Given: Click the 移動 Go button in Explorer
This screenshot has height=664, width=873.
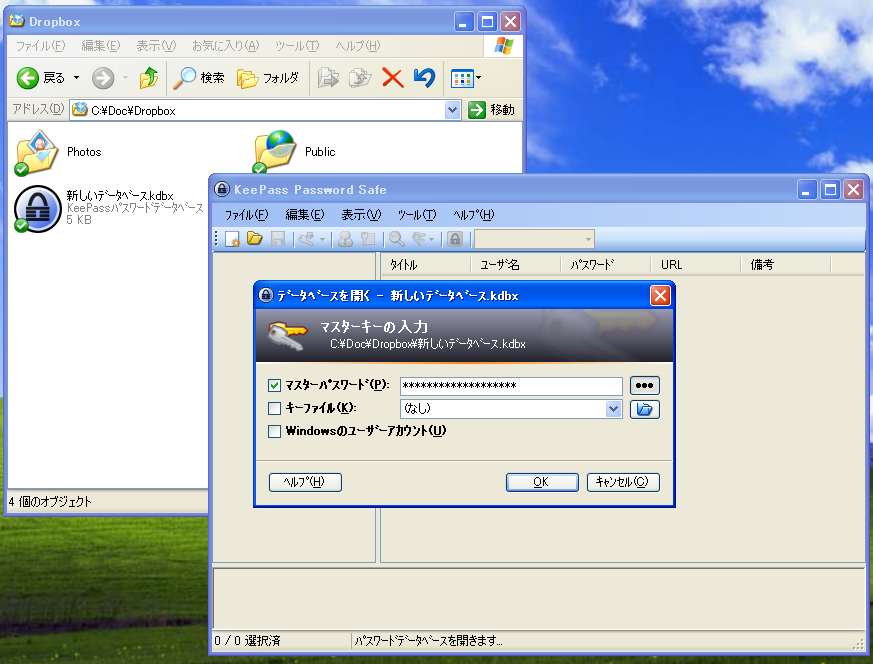Looking at the screenshot, I should [x=492, y=110].
